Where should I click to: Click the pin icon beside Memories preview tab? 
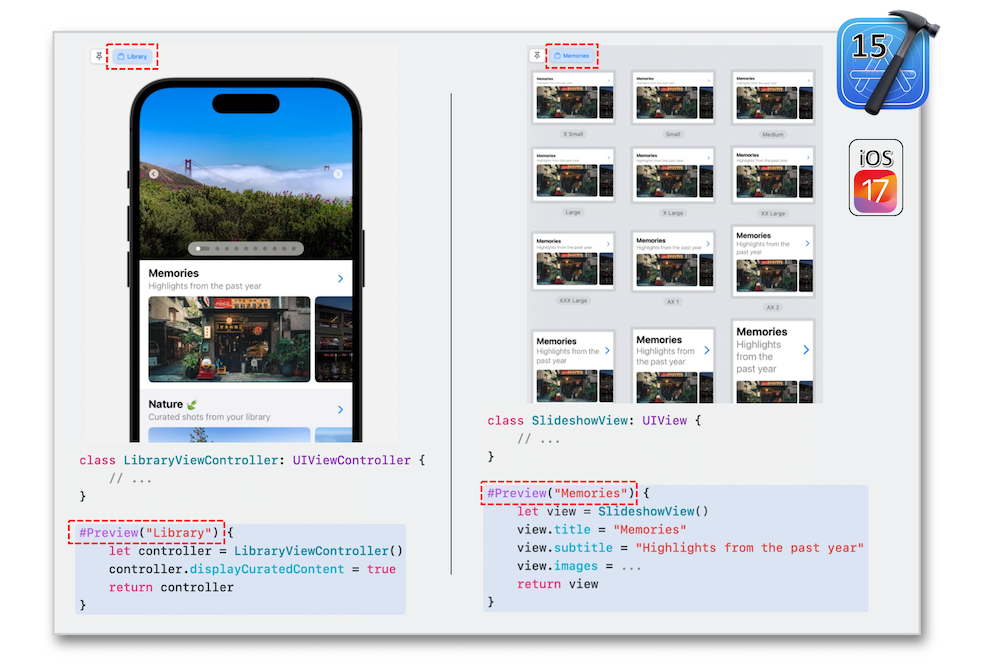(x=537, y=55)
